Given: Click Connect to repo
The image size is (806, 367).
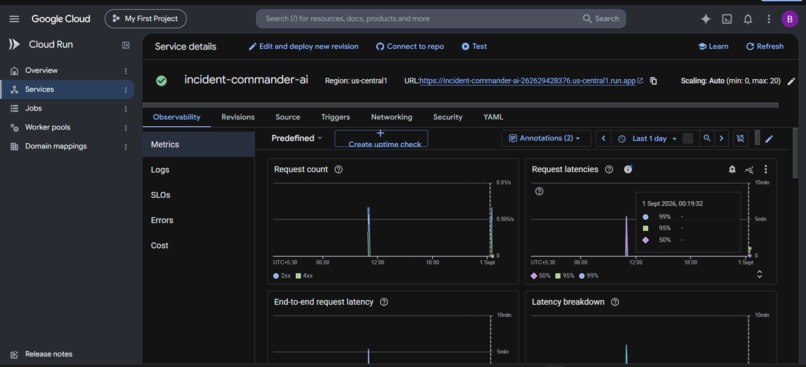Looking at the screenshot, I should (410, 46).
